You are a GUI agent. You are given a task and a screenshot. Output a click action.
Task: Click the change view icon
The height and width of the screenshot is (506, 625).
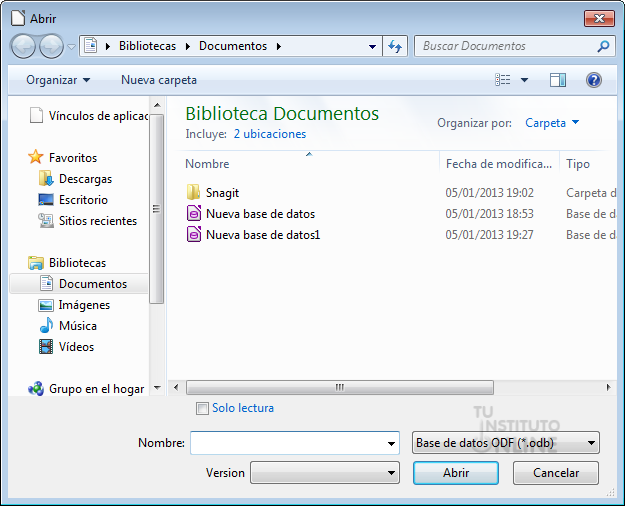pos(503,80)
